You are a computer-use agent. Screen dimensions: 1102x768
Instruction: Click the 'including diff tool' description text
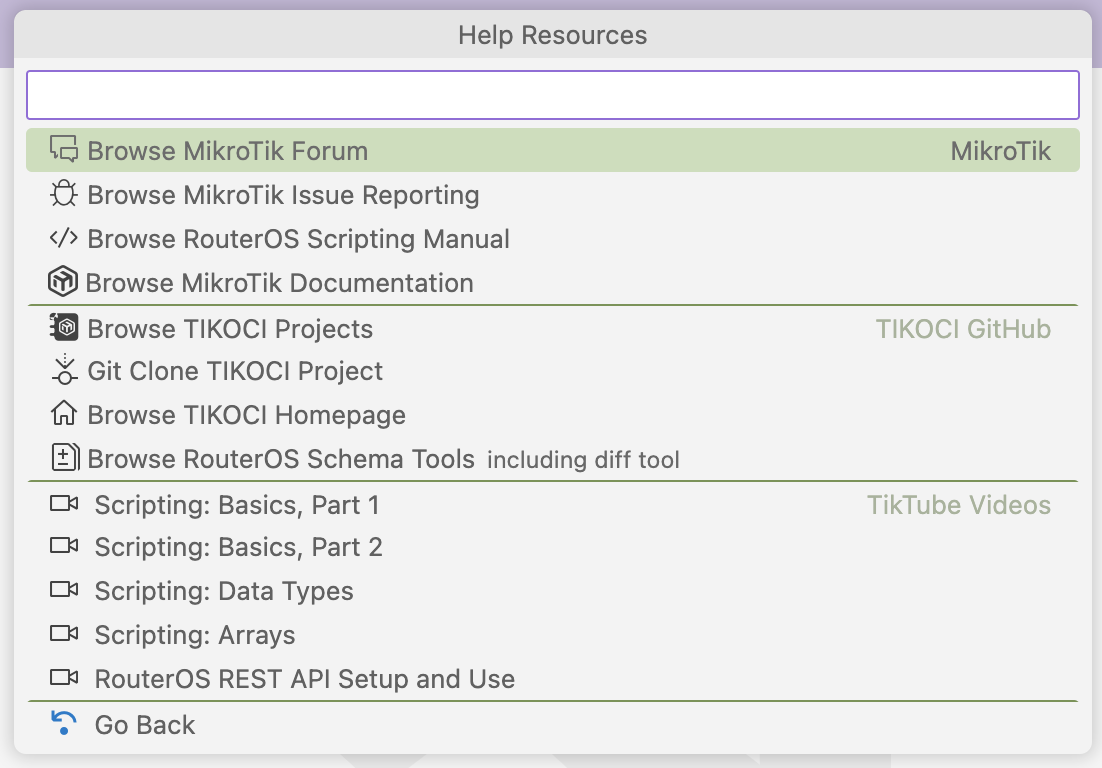tap(583, 460)
